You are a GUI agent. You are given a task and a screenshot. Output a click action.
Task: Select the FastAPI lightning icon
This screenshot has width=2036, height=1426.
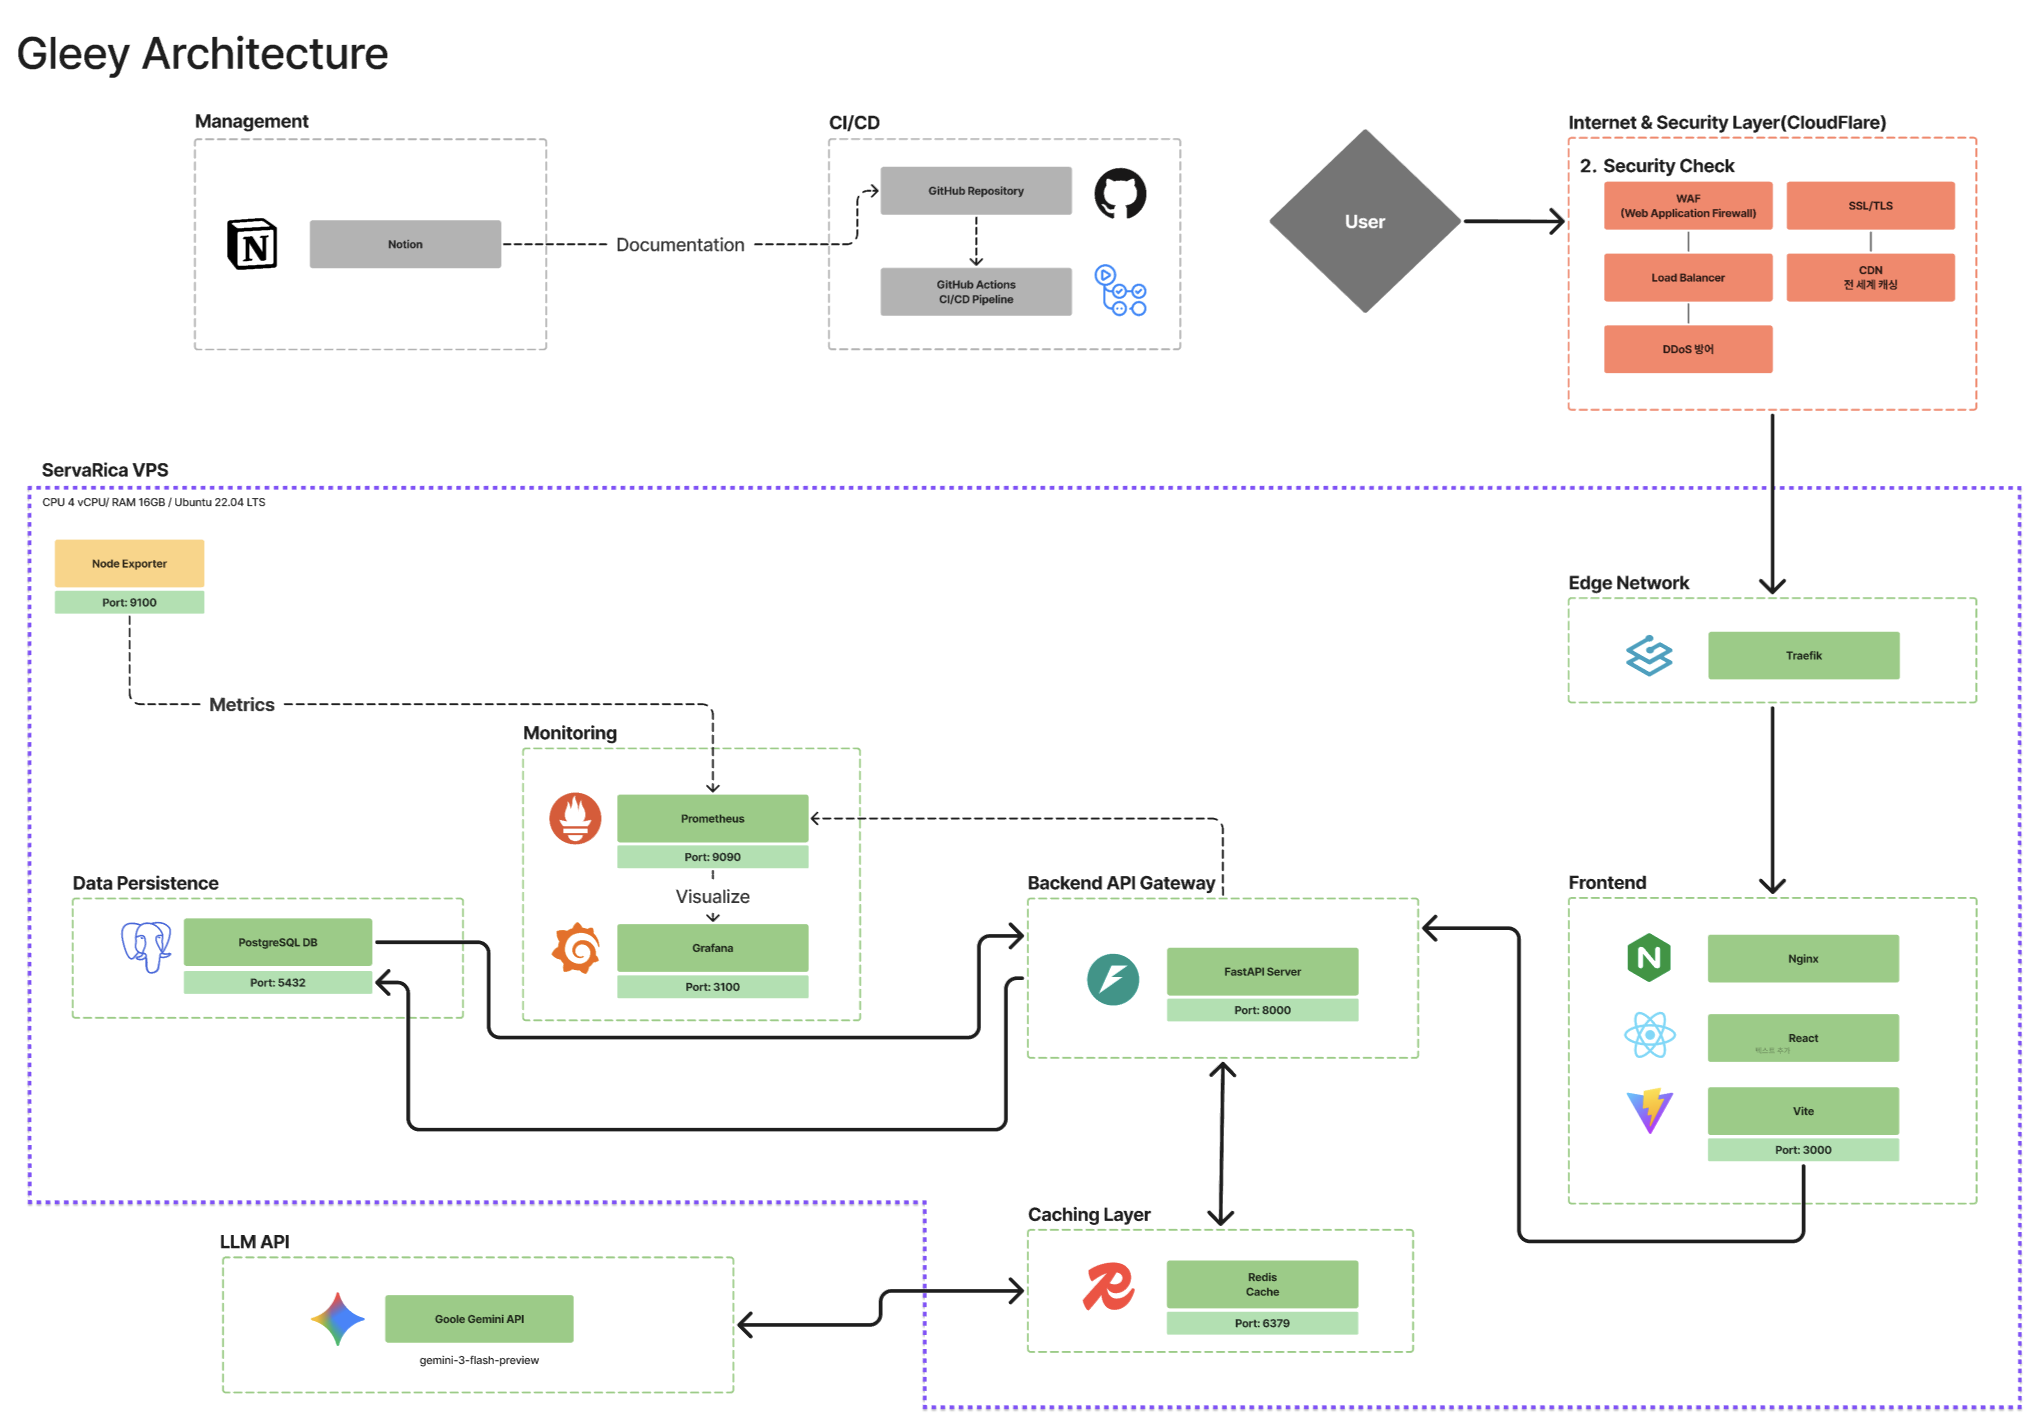pos(1113,979)
